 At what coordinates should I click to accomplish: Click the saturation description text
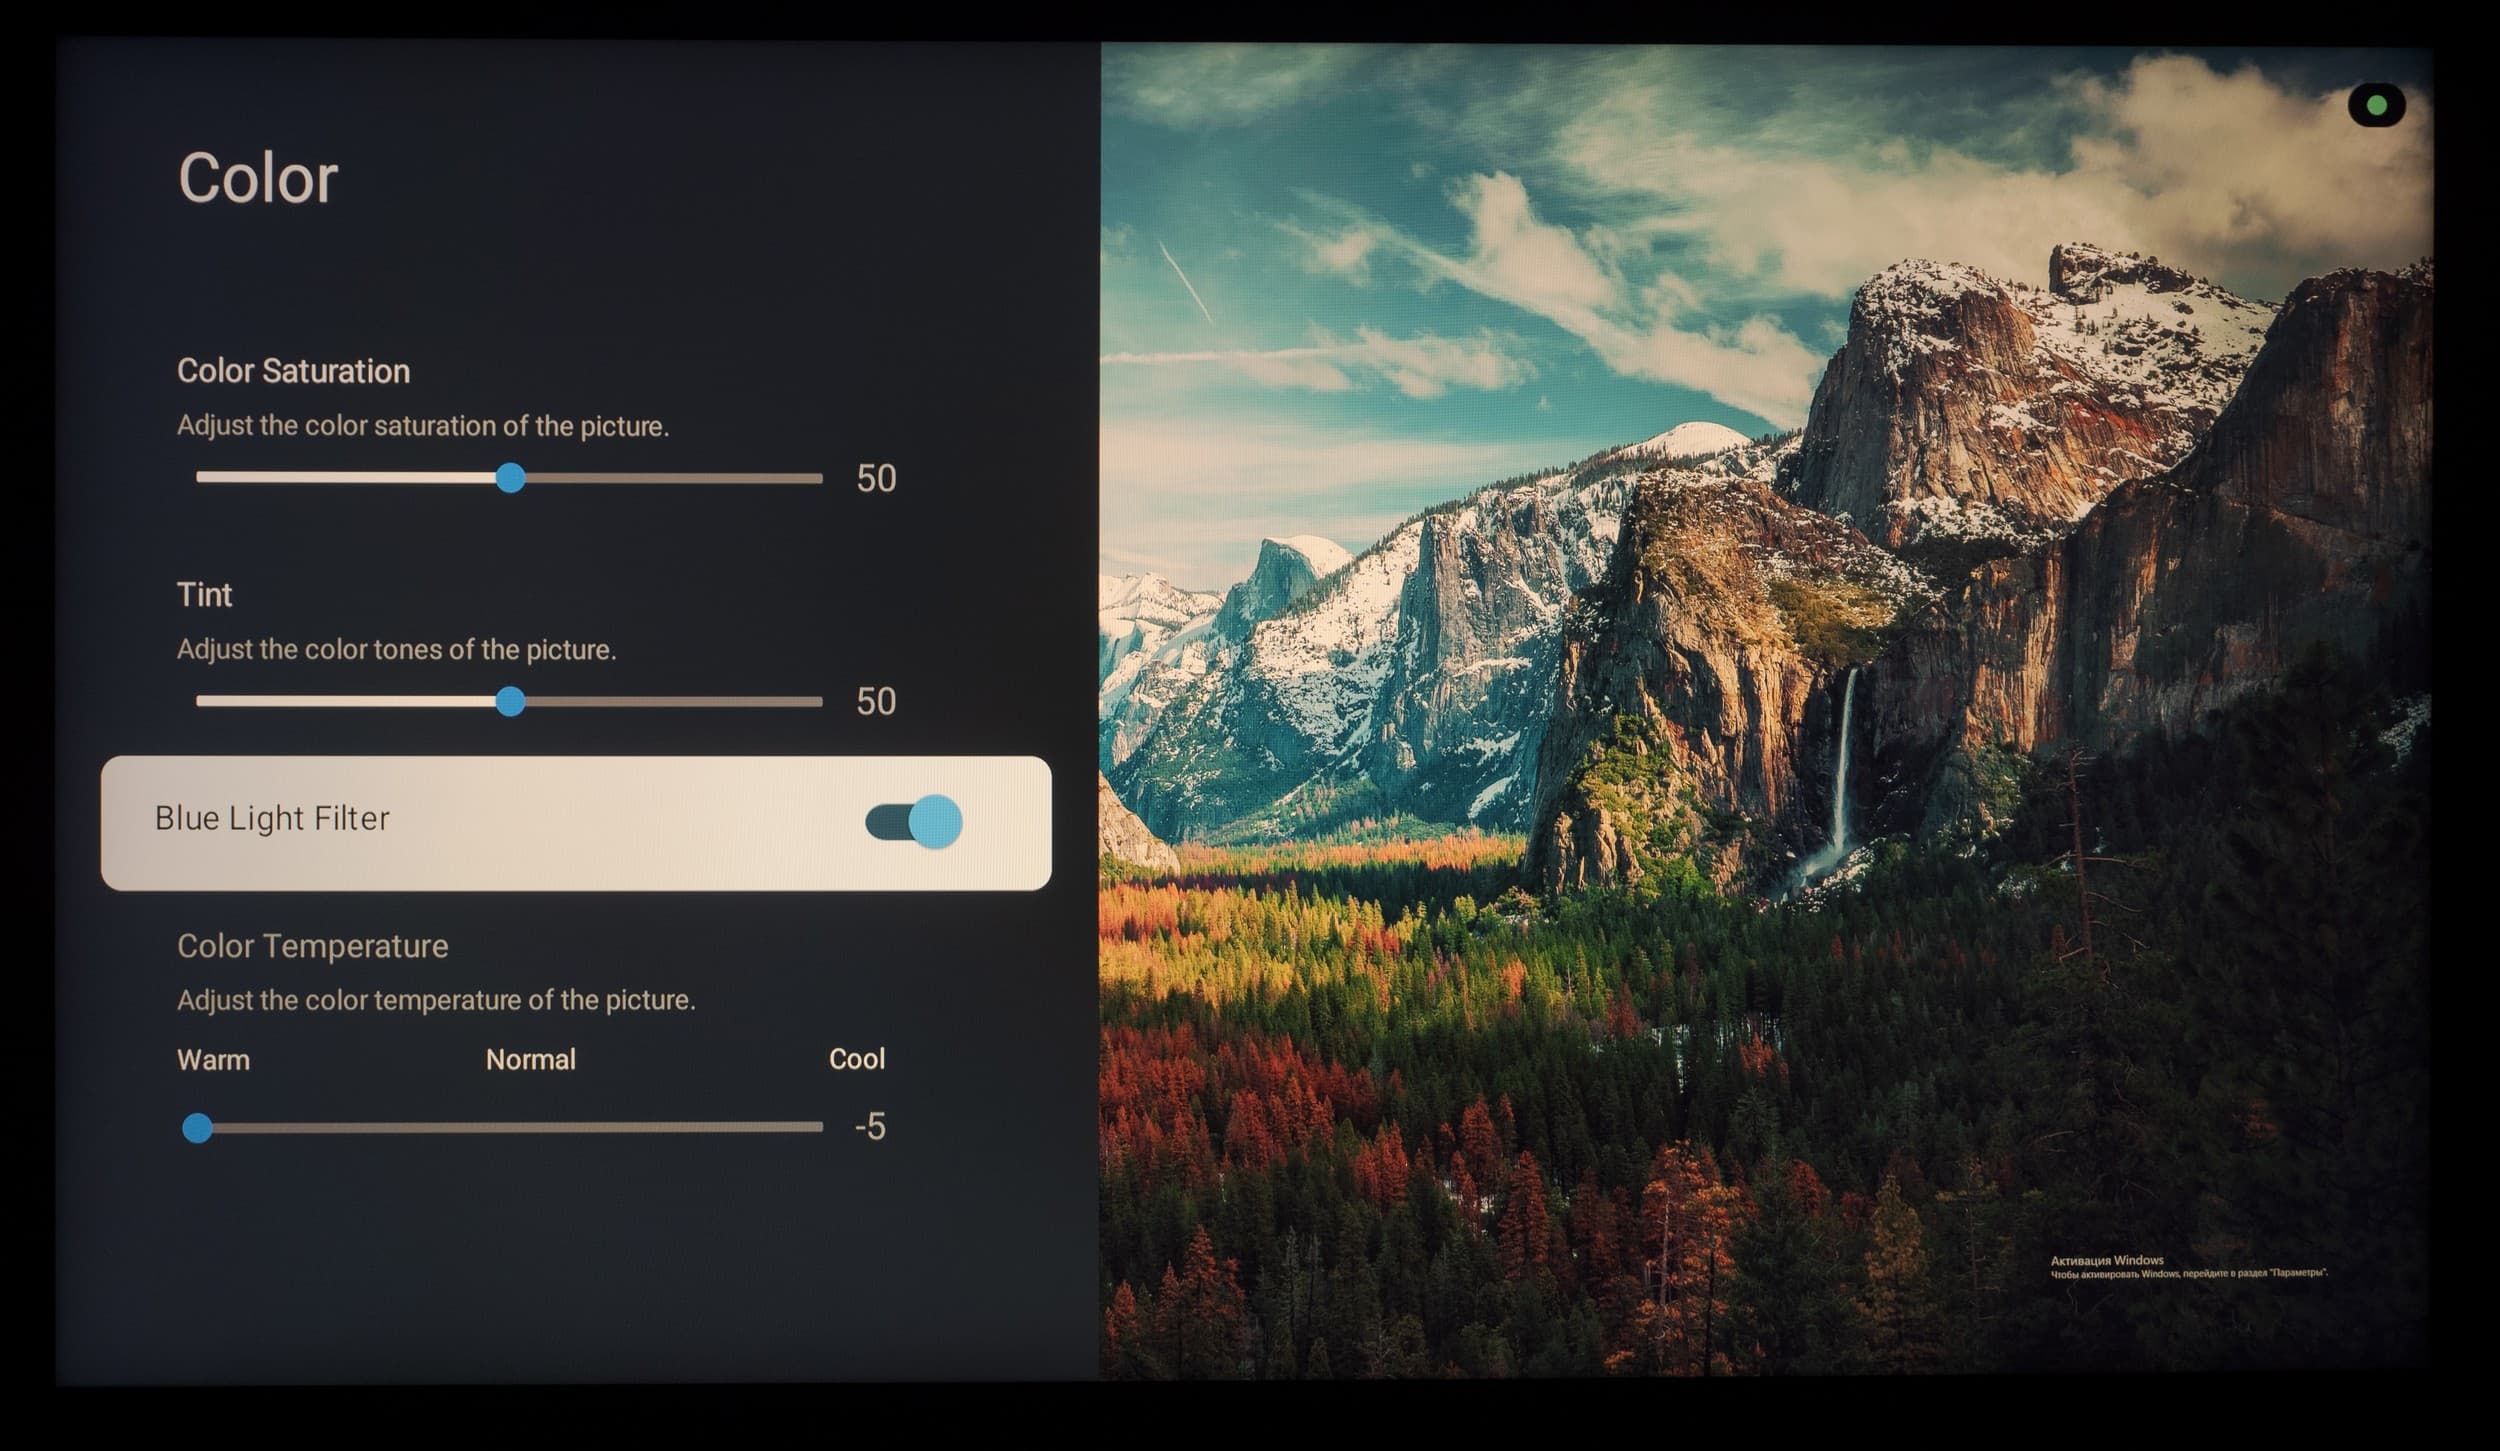(x=422, y=426)
